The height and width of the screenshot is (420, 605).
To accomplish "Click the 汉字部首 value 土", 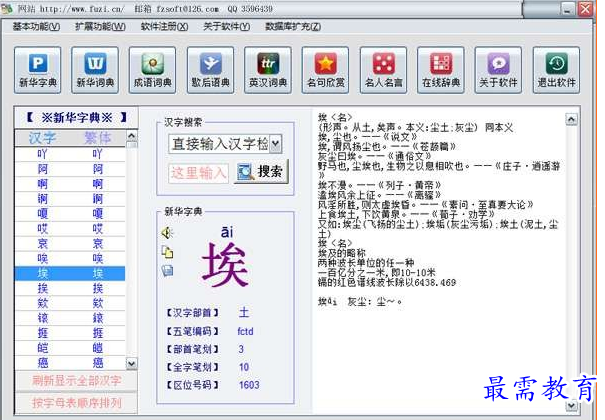I will [244, 312].
